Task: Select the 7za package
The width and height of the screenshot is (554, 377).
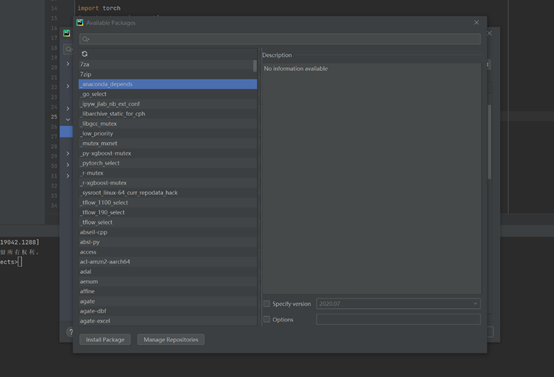Action: [x=166, y=64]
